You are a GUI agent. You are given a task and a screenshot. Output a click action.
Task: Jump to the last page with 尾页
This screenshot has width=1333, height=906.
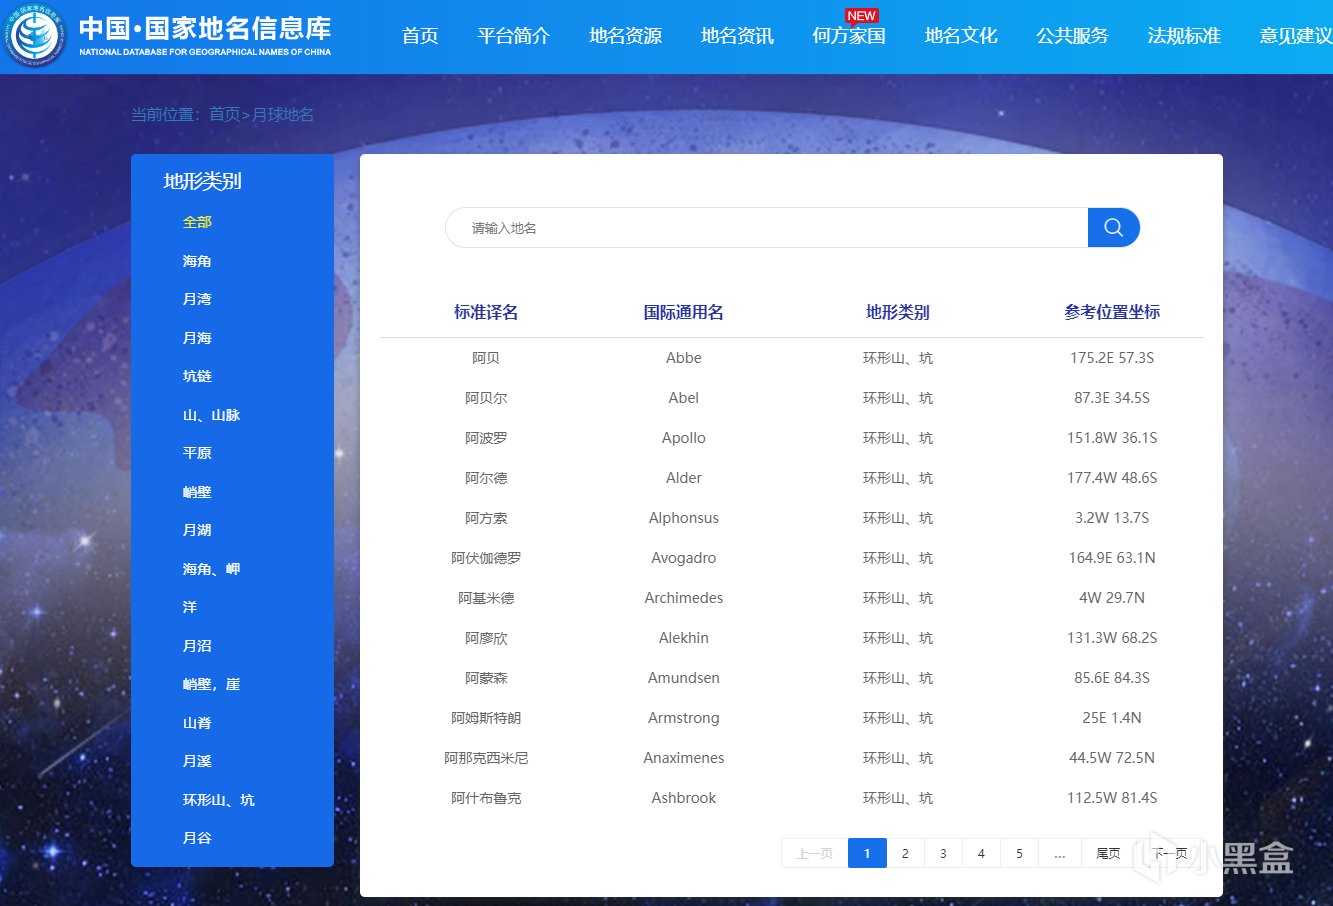1108,853
